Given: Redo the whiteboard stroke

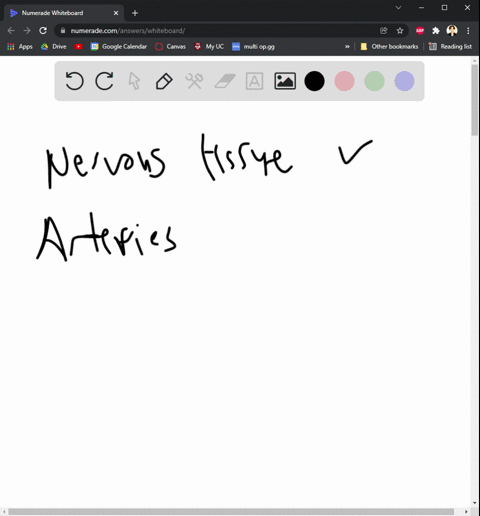Looking at the screenshot, I should (x=104, y=81).
